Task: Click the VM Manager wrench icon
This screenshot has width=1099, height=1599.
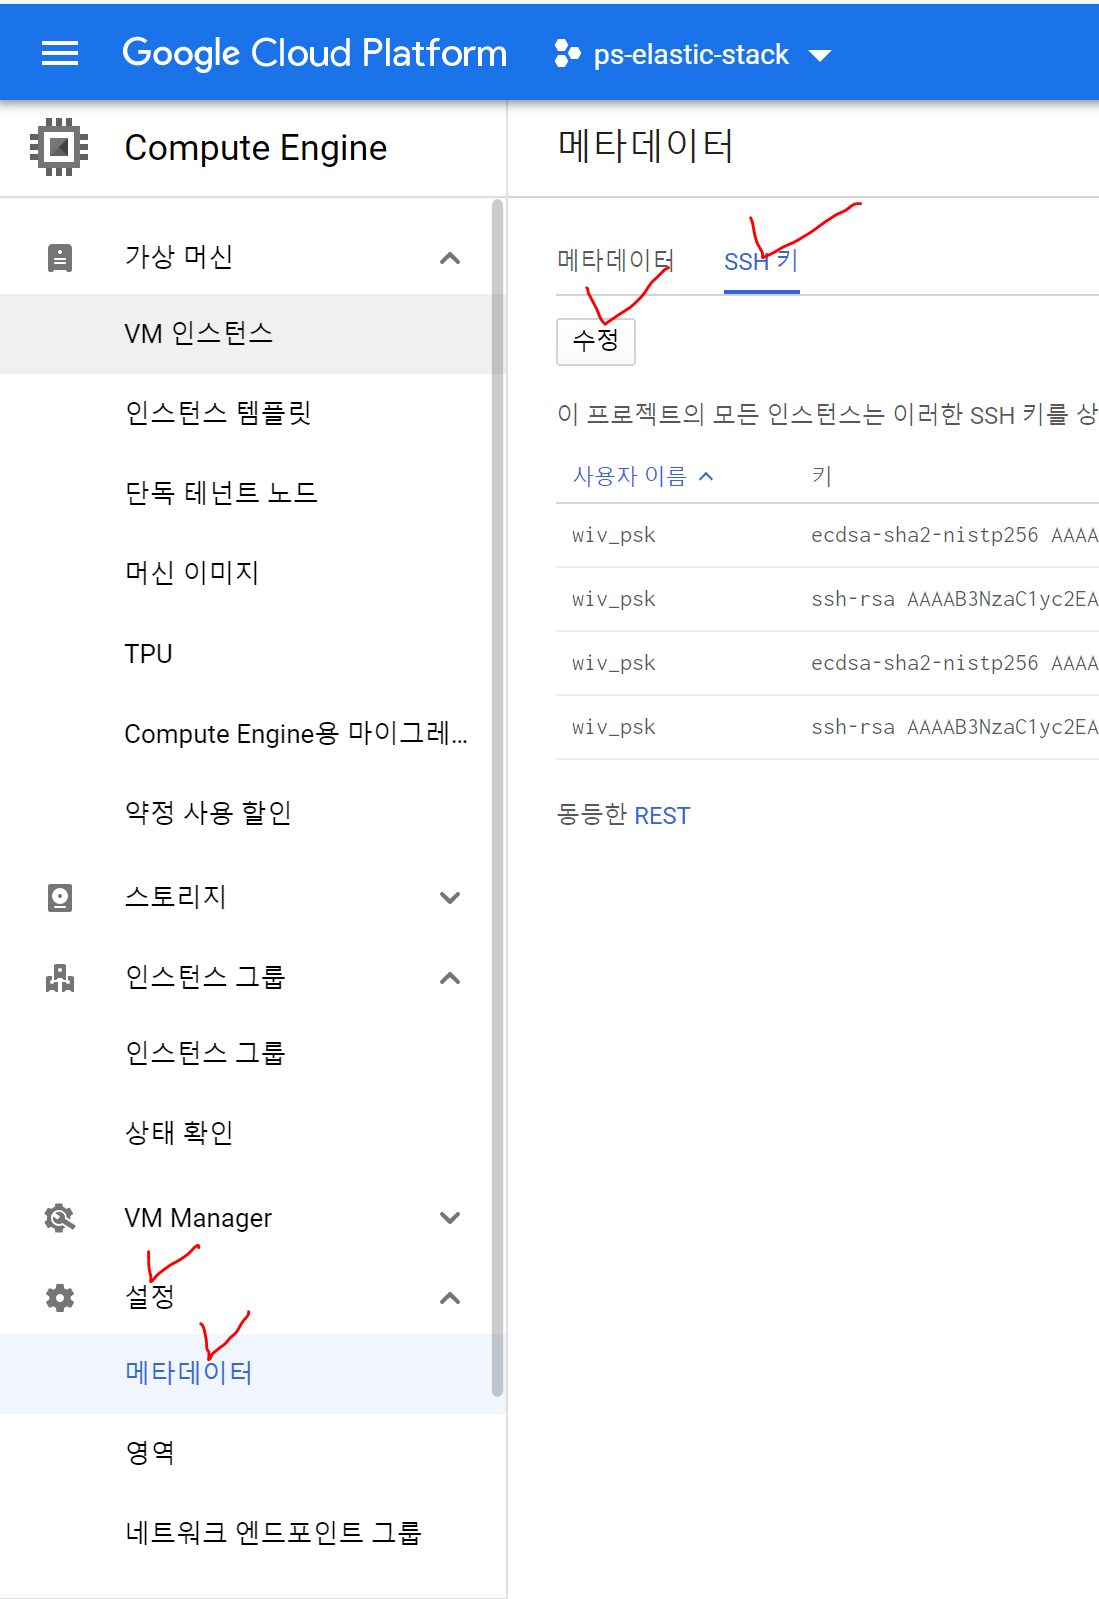Action: click(60, 1217)
